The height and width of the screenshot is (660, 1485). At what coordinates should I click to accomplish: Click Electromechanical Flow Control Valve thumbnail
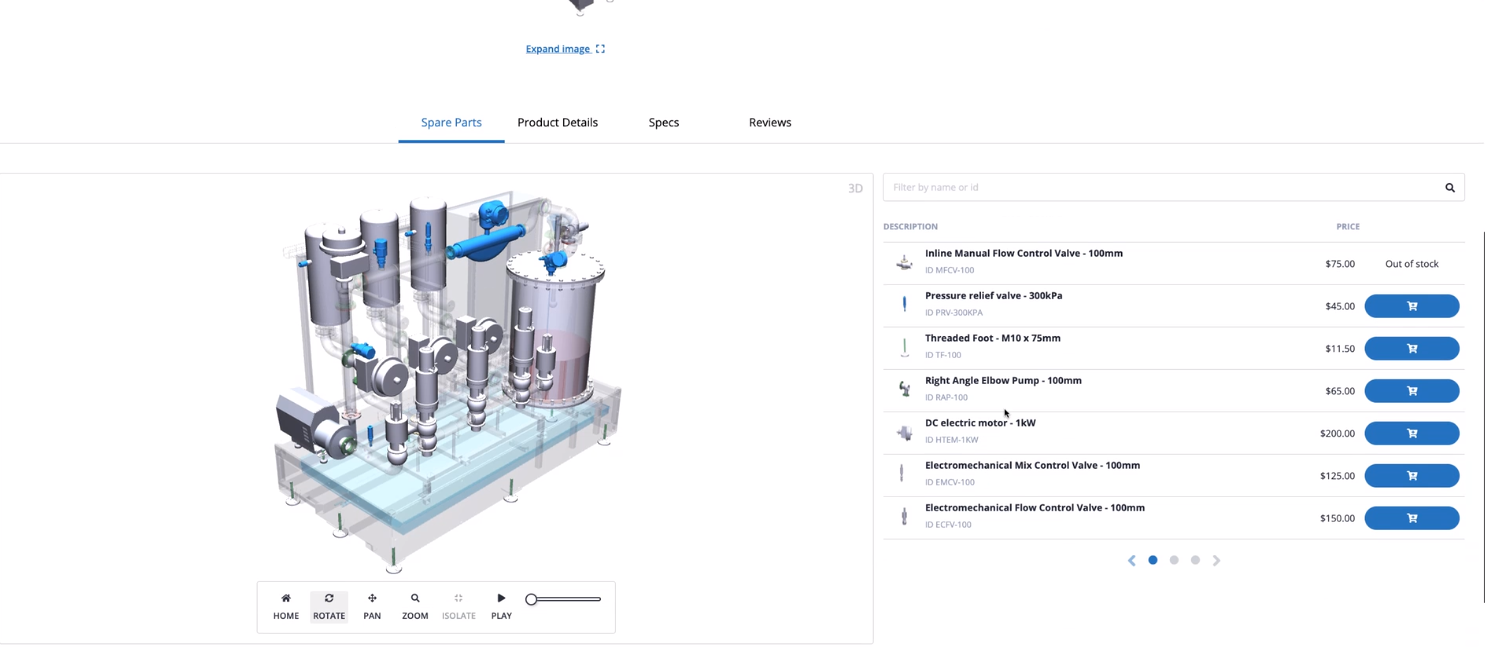point(904,516)
